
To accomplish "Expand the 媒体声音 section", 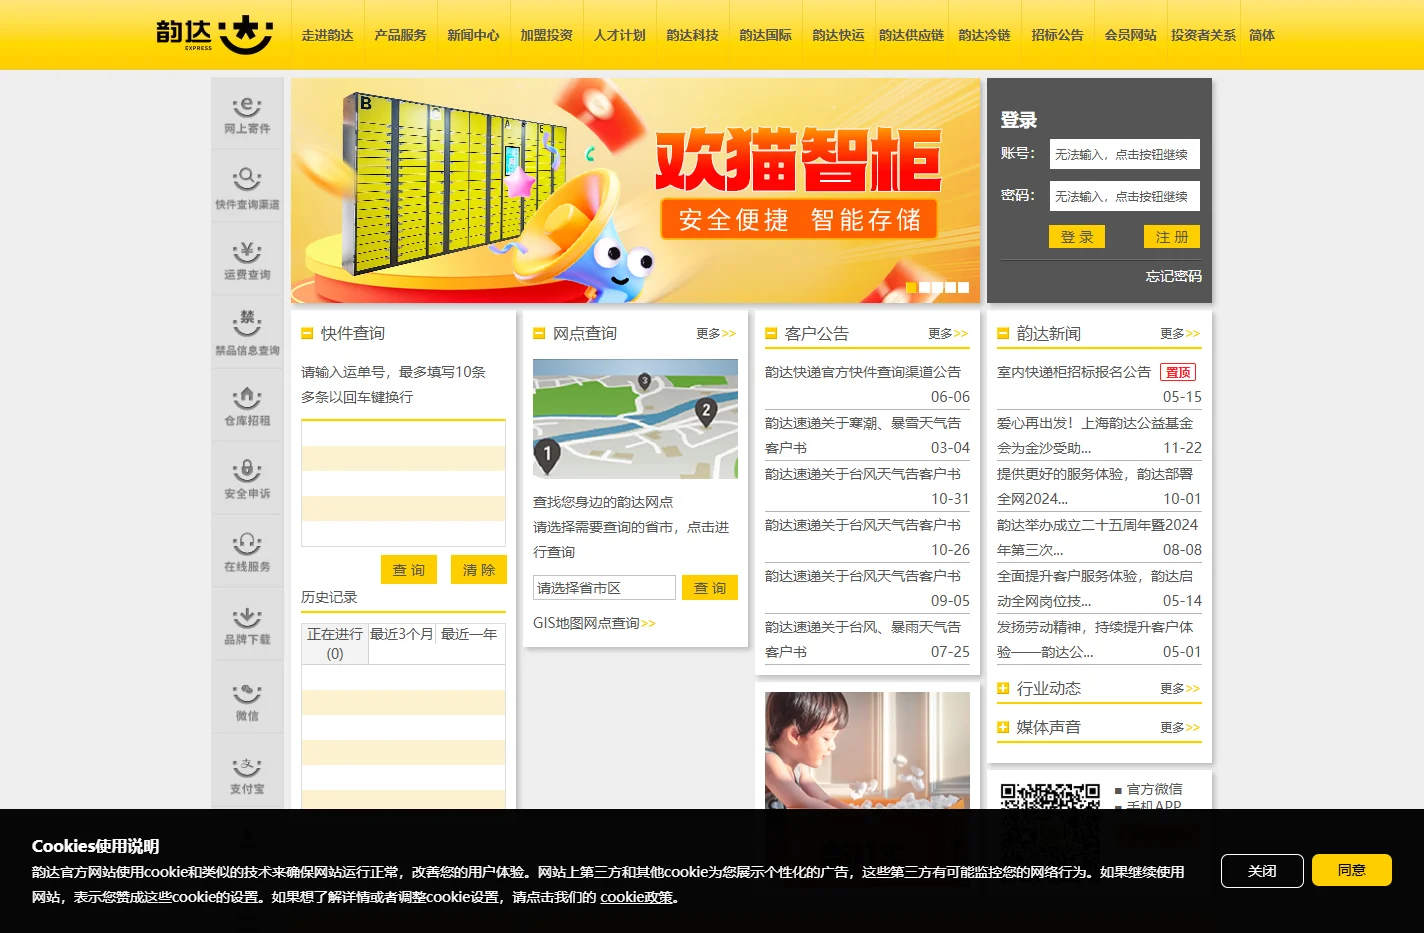I will (1004, 727).
